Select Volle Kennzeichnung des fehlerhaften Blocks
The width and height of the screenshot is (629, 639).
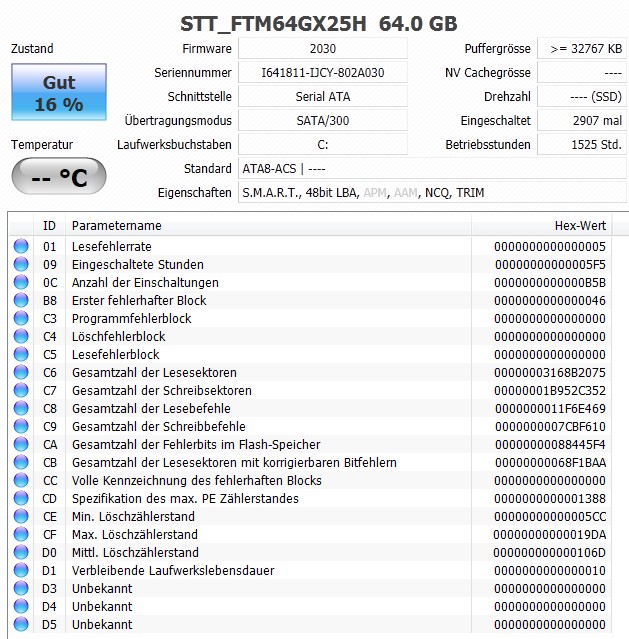[x=197, y=480]
